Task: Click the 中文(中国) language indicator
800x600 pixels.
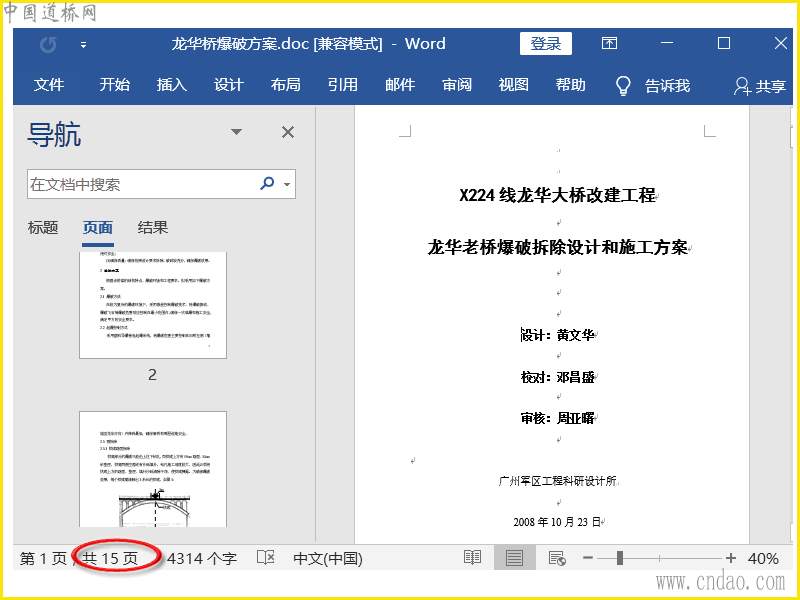Action: (328, 559)
